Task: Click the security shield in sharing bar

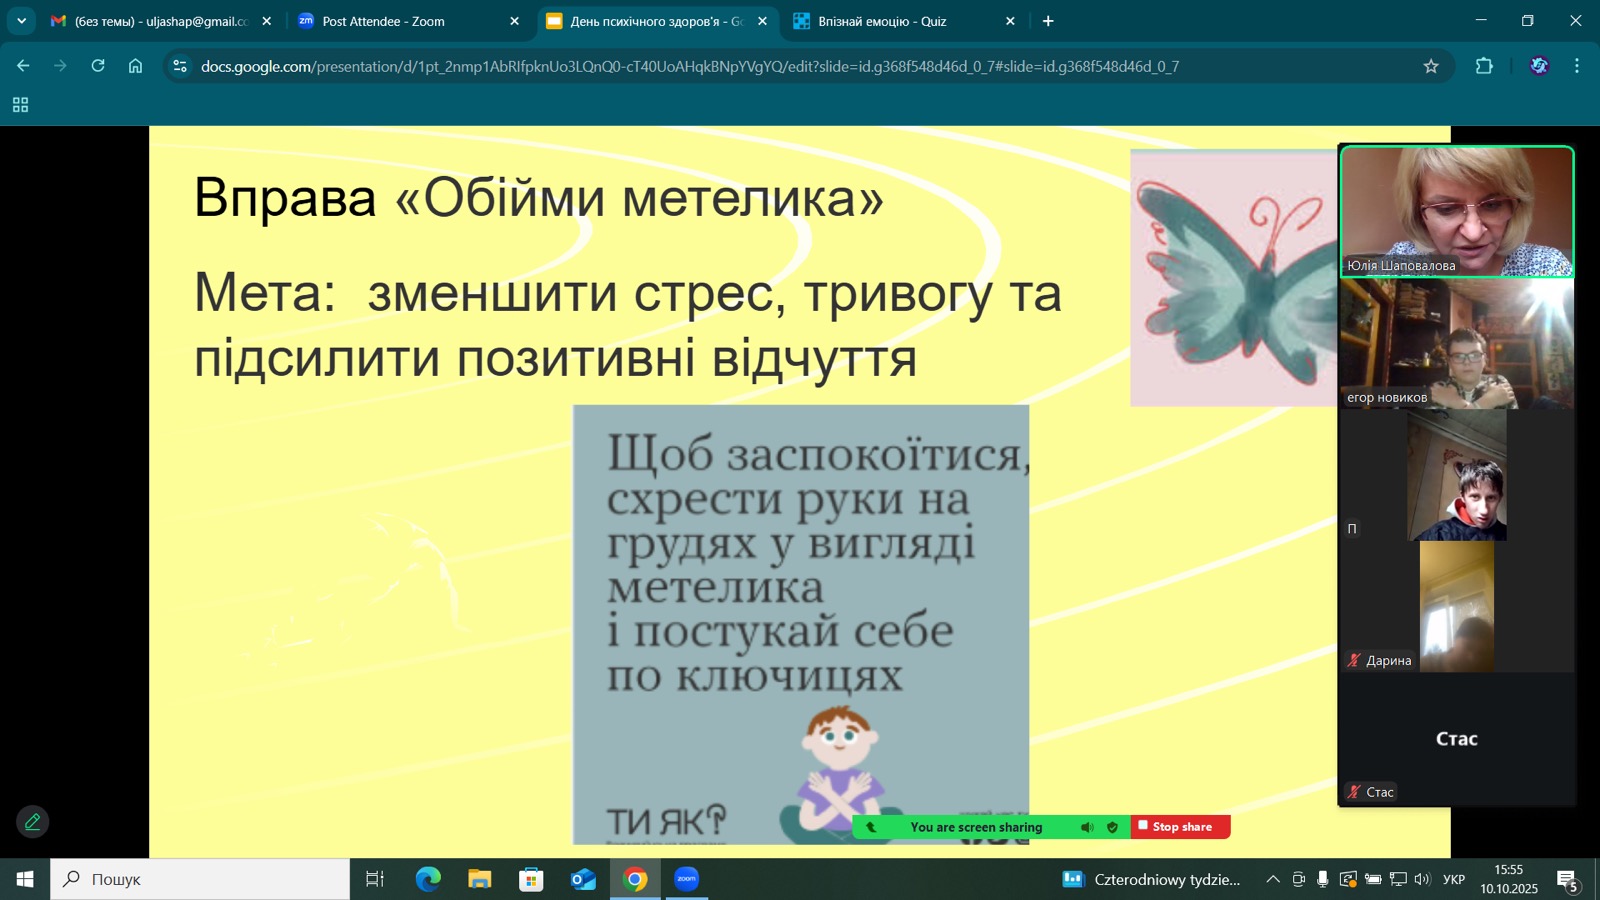Action: point(1112,827)
